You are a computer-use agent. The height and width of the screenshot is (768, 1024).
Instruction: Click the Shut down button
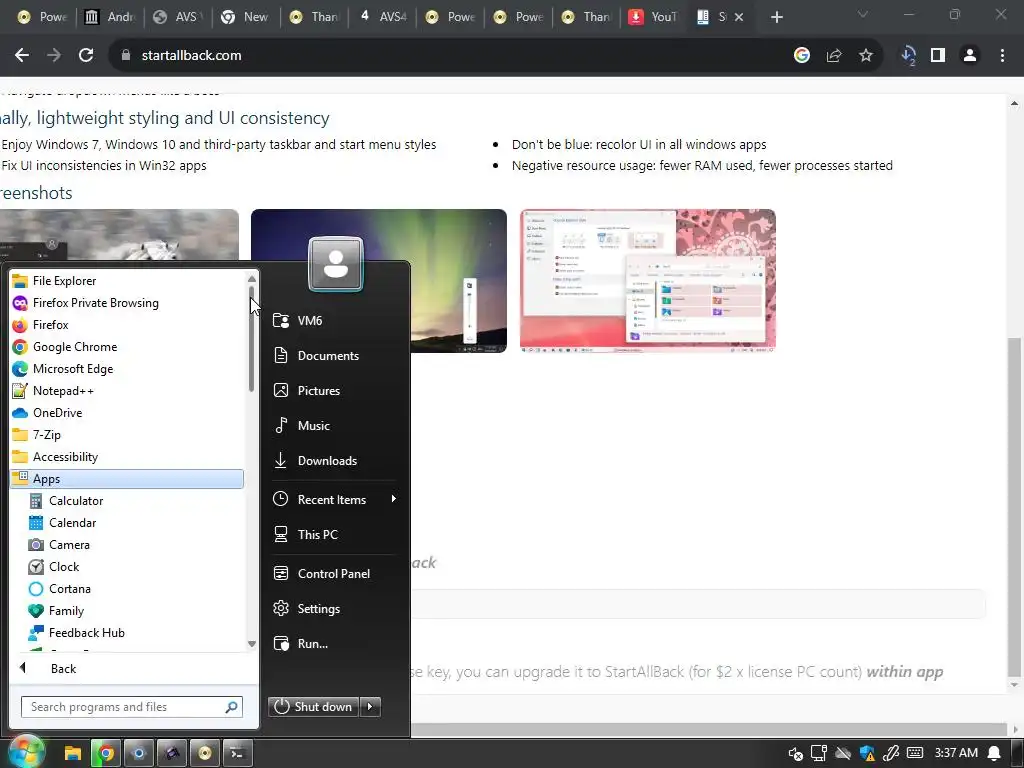click(313, 707)
